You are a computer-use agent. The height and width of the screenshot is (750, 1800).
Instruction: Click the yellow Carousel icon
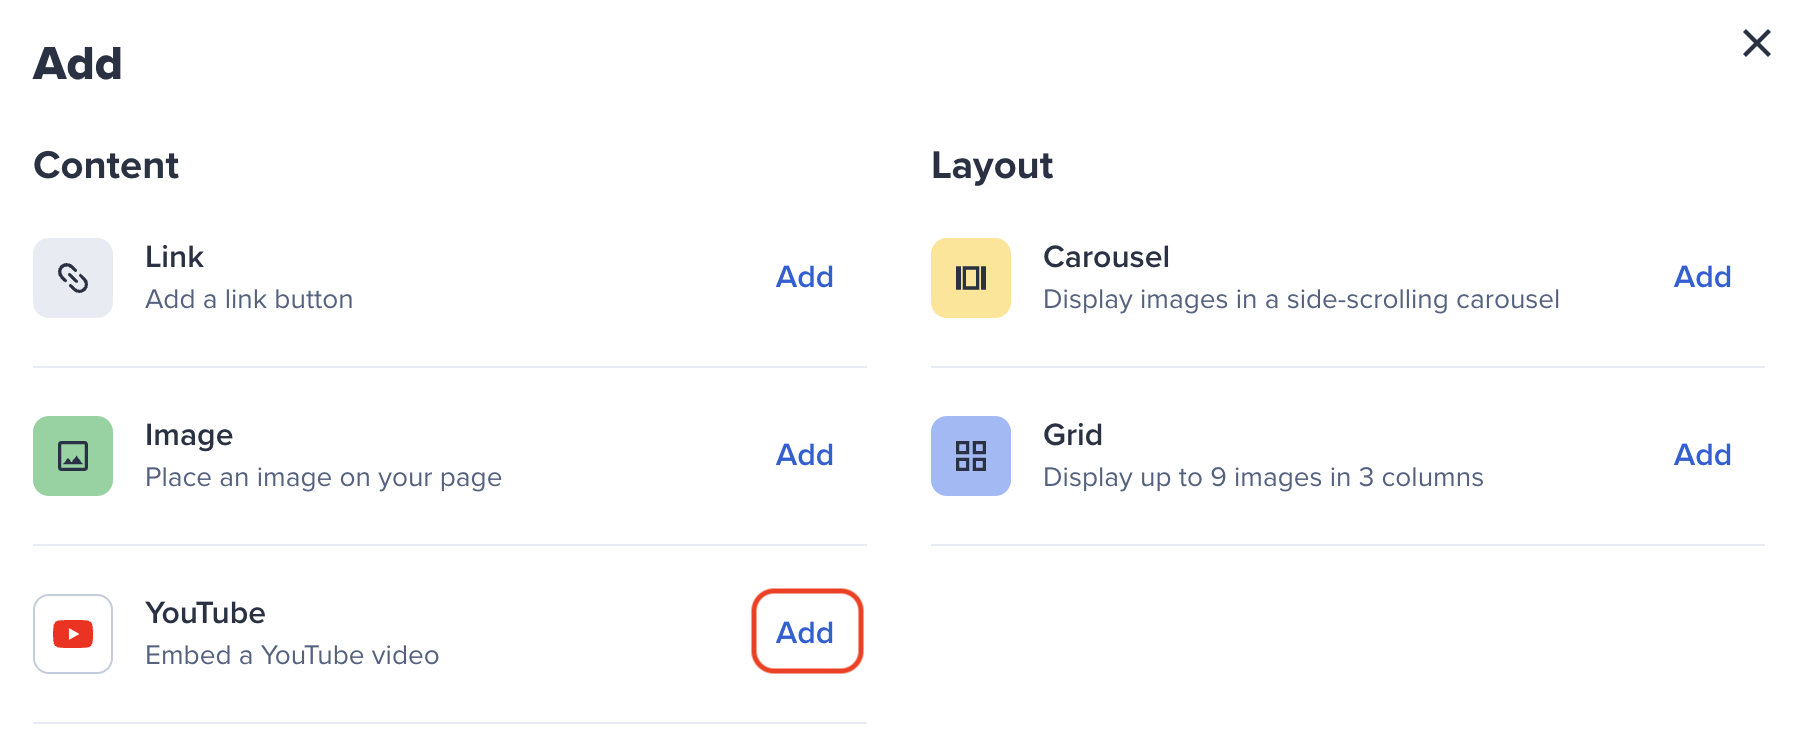tap(971, 278)
